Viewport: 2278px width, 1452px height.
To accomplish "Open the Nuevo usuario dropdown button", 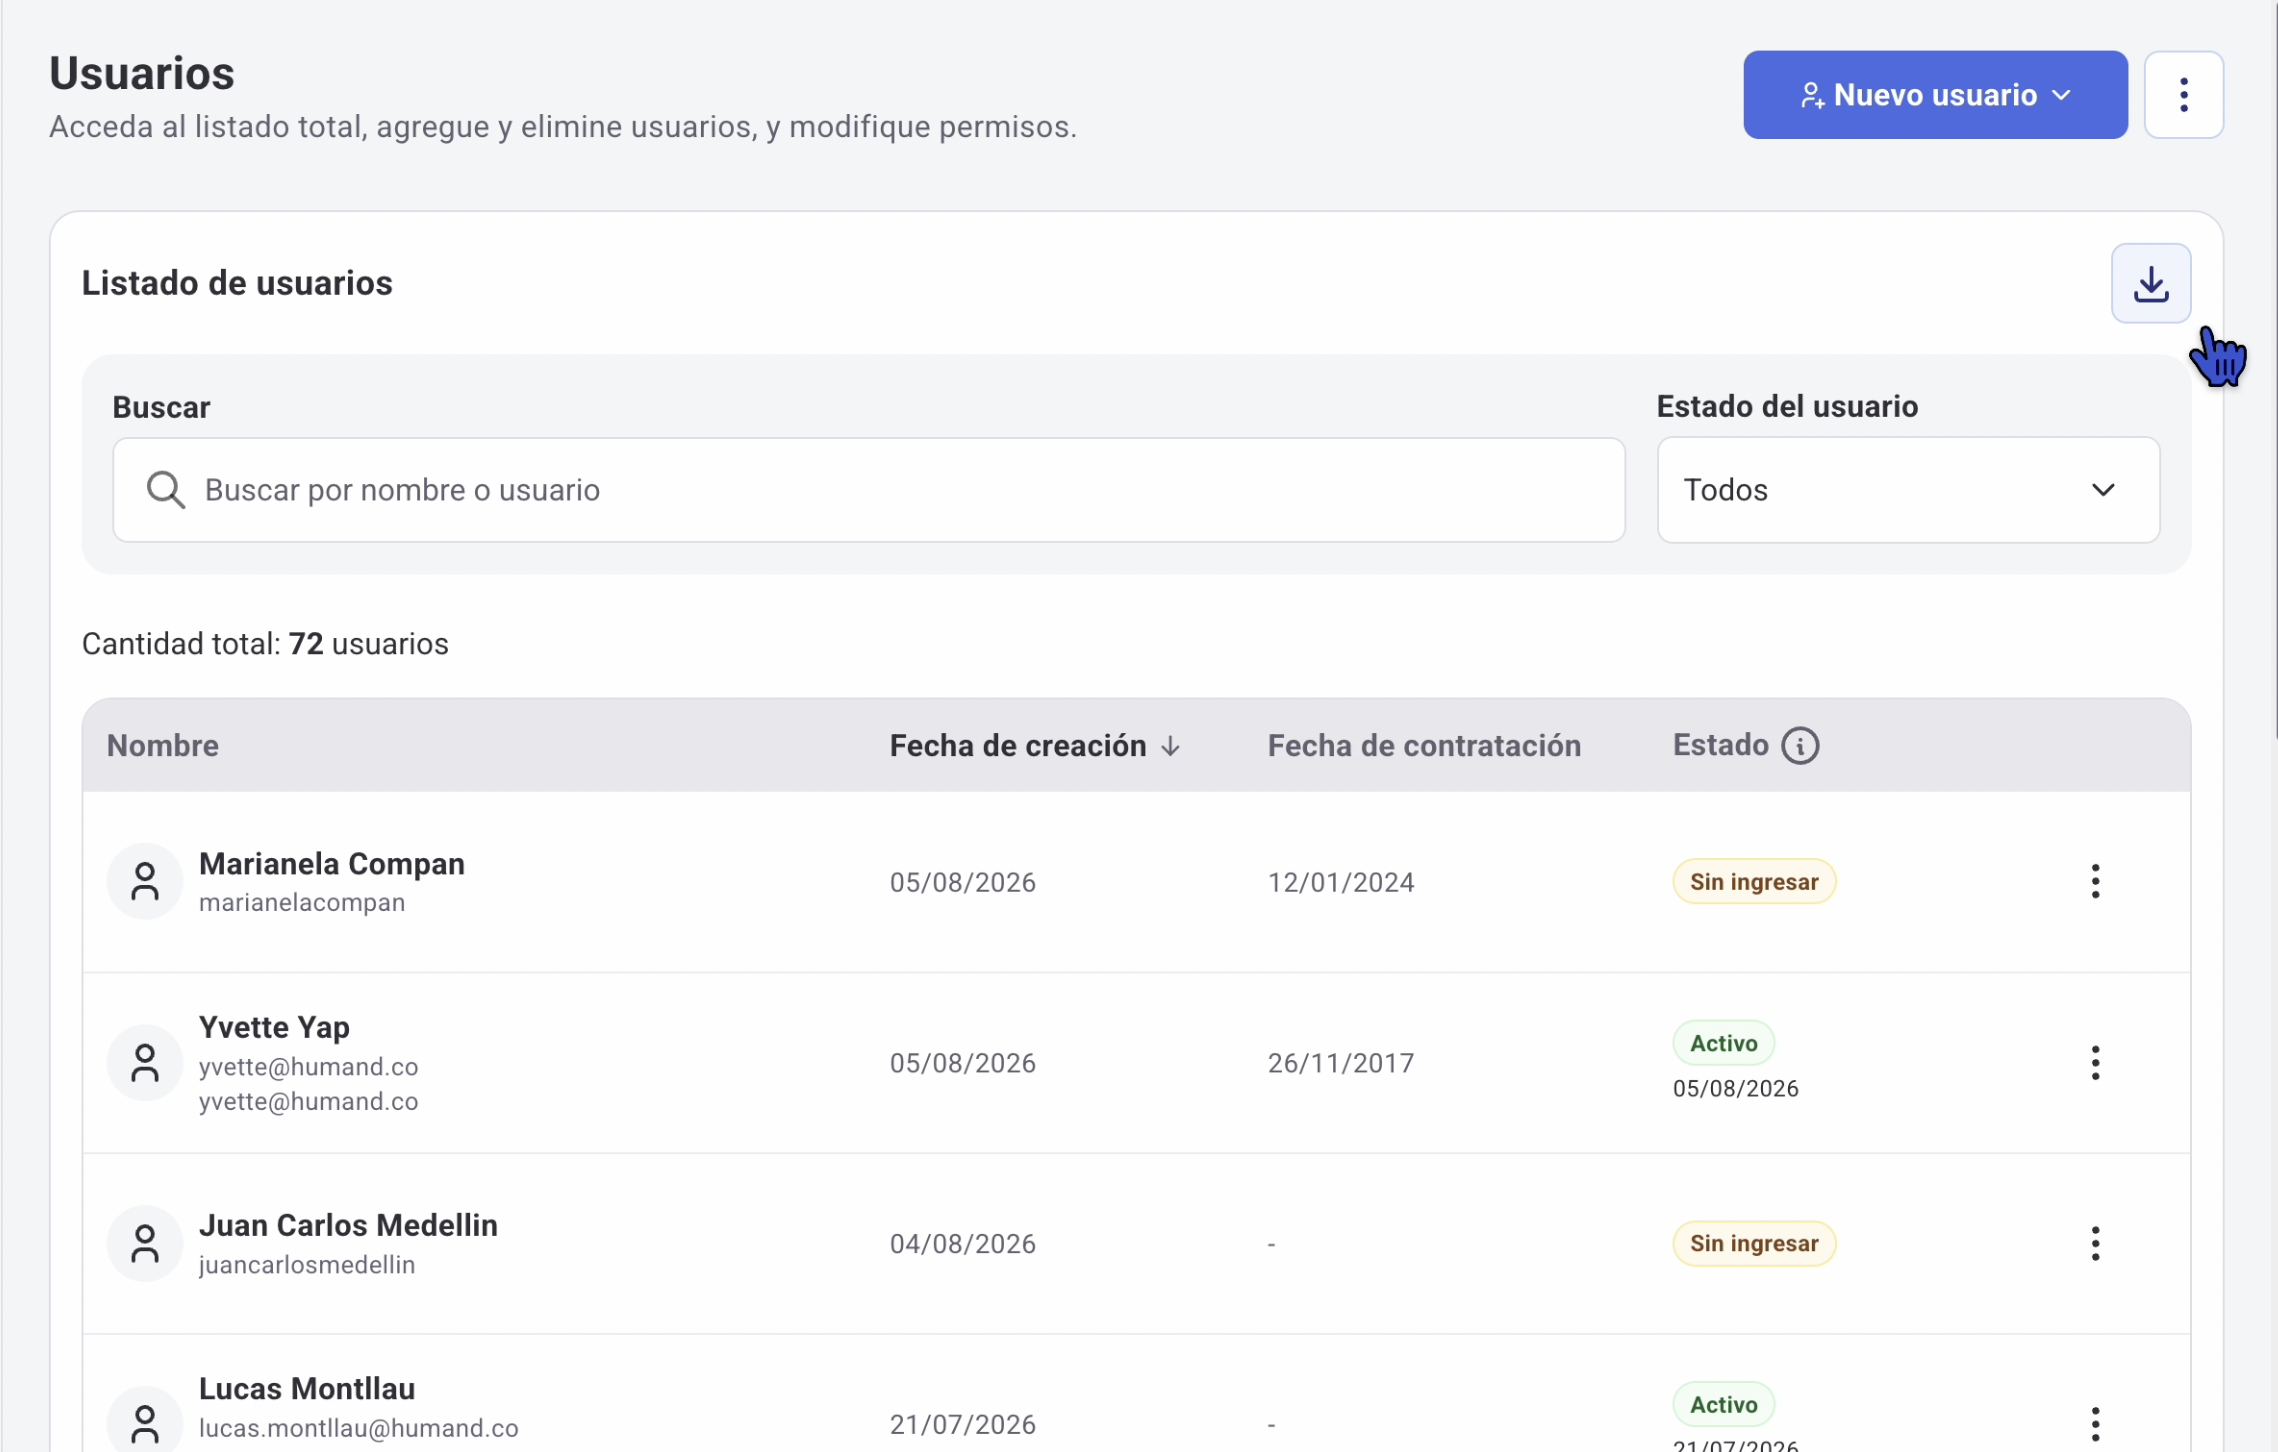I will (x=1934, y=95).
